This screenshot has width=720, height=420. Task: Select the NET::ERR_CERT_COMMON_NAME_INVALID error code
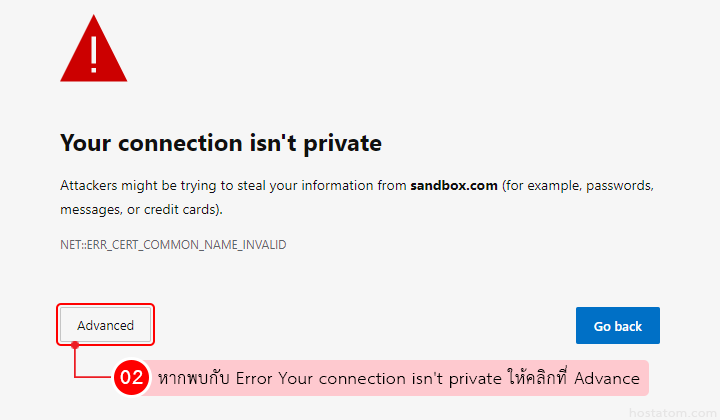pyautogui.click(x=173, y=244)
